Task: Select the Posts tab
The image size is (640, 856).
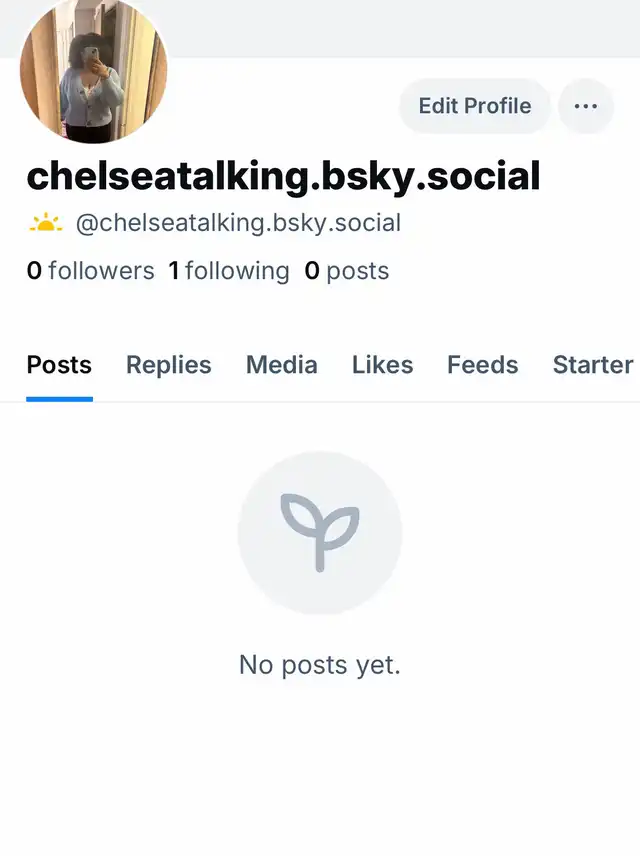Action: pyautogui.click(x=59, y=365)
